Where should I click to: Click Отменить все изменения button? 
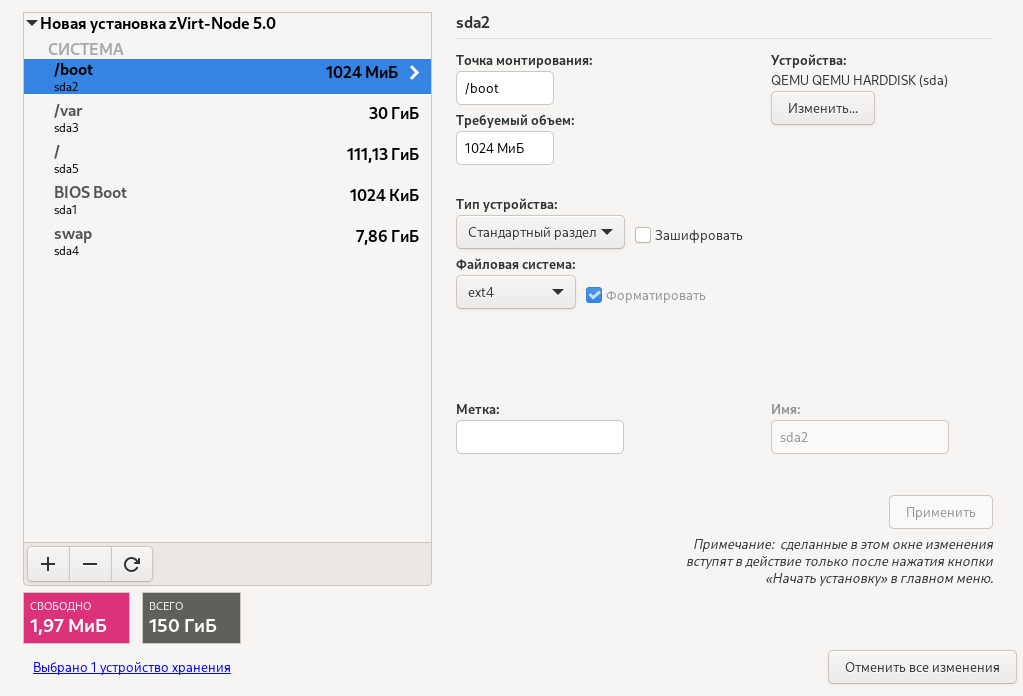pos(922,667)
